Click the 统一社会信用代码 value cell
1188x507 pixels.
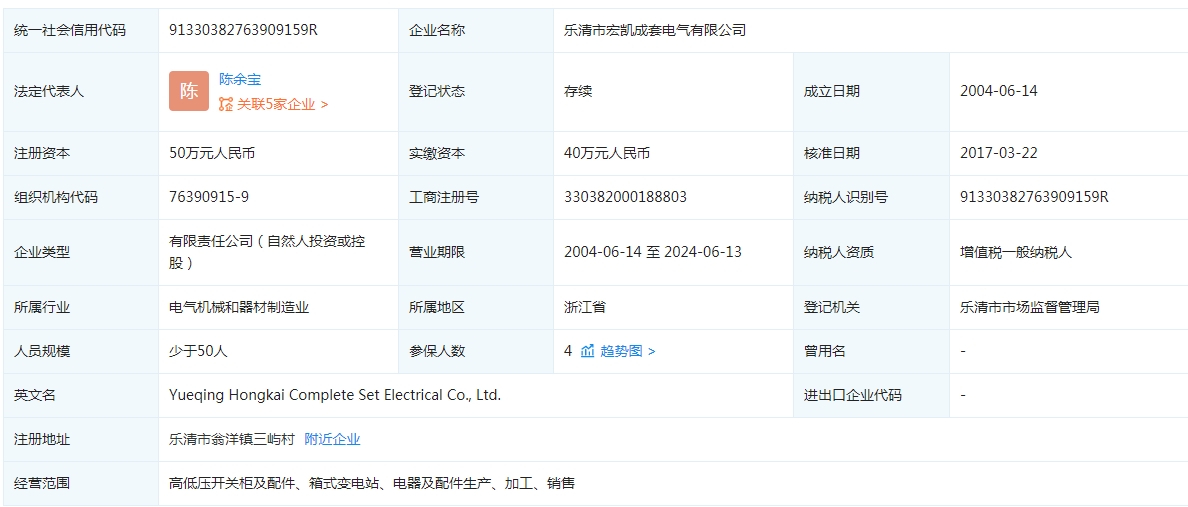pyautogui.click(x=244, y=30)
